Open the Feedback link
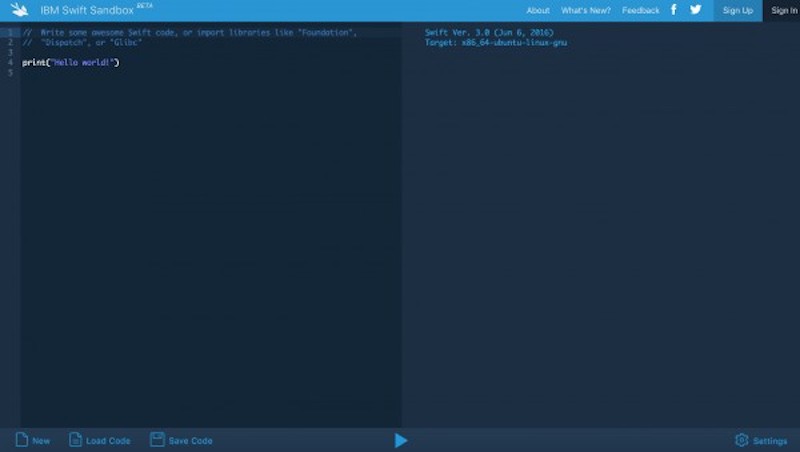The width and height of the screenshot is (800, 452). [640, 10]
